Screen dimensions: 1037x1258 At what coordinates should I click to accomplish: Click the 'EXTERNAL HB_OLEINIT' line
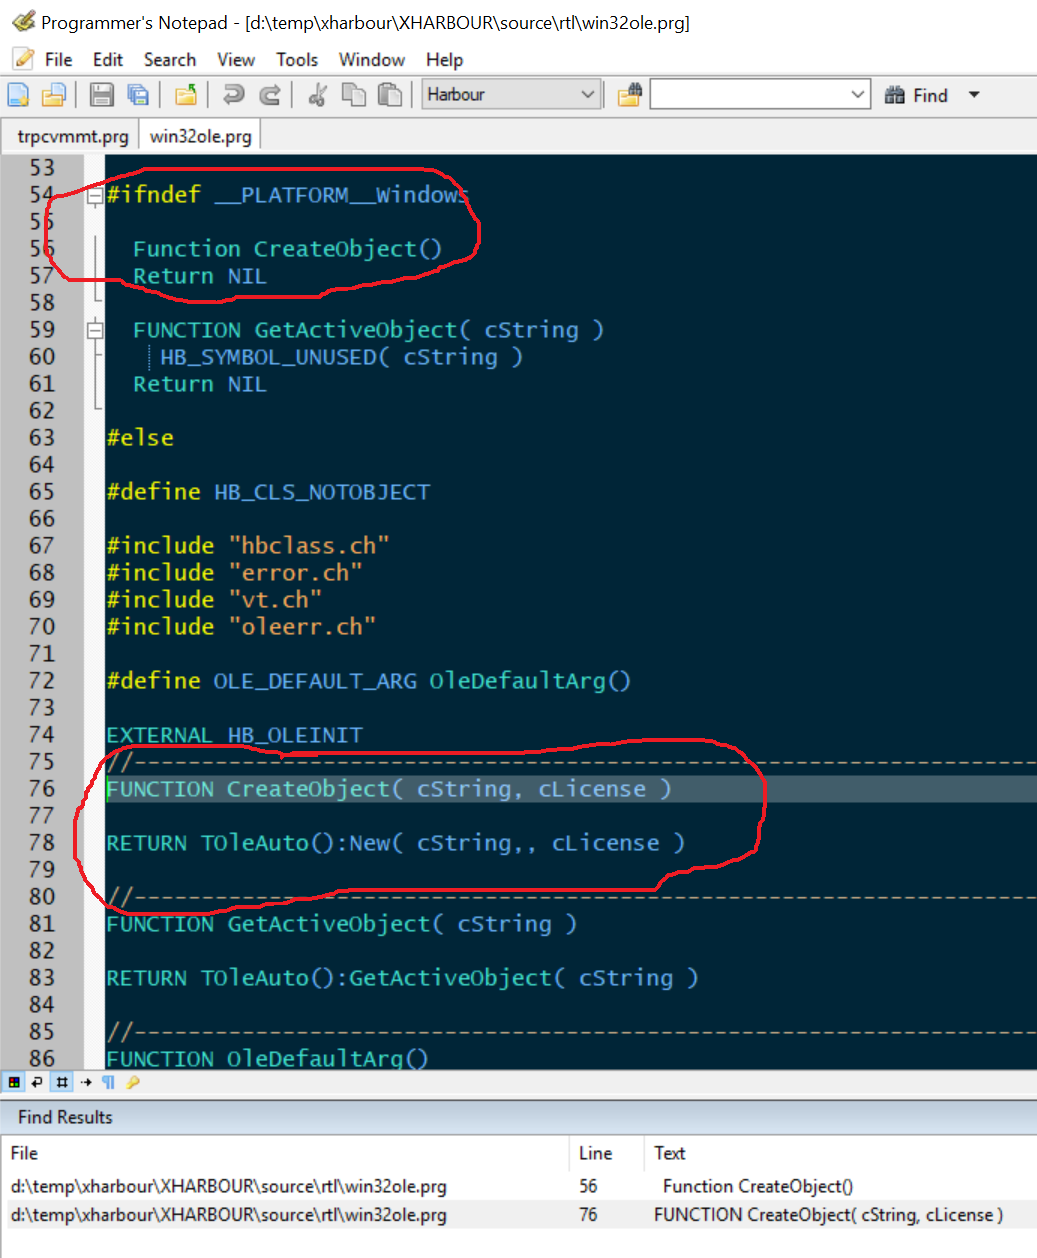234,735
